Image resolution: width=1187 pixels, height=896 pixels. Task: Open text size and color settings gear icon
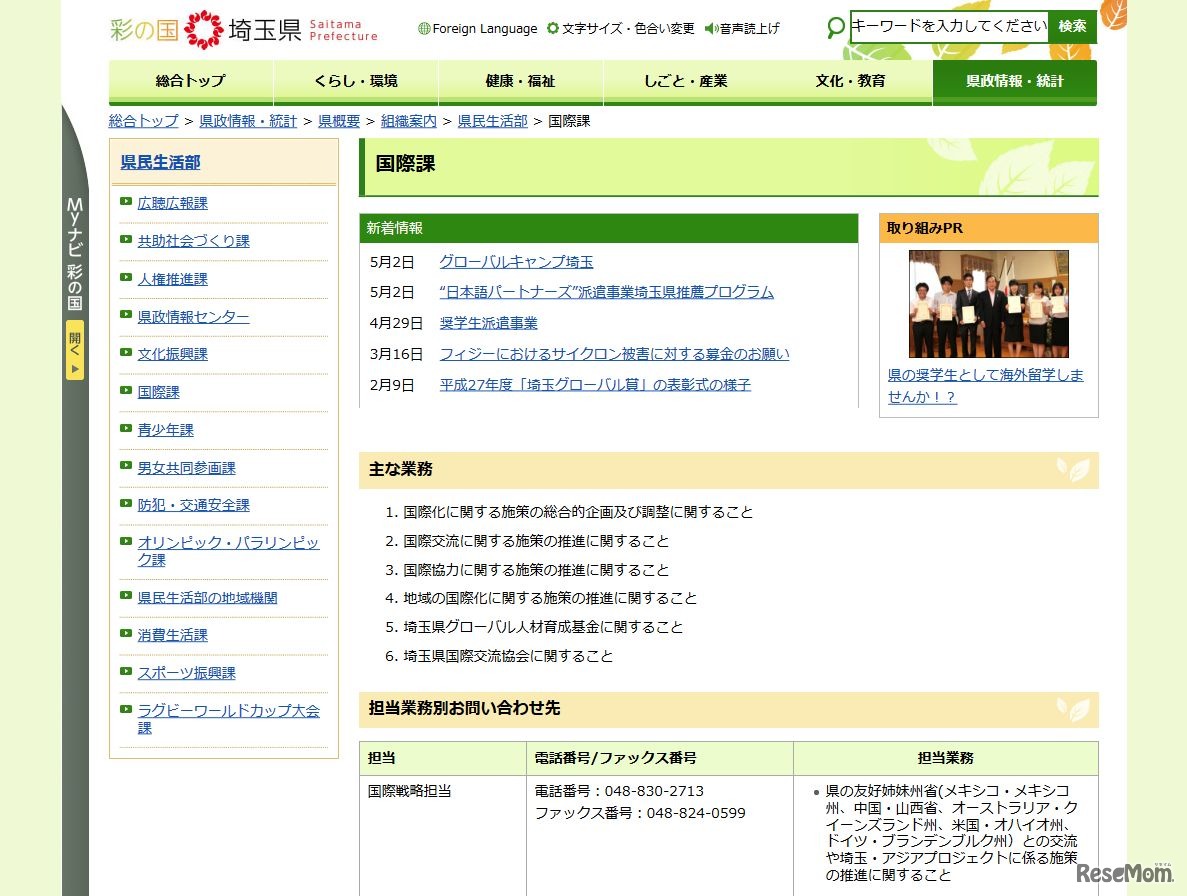(552, 29)
